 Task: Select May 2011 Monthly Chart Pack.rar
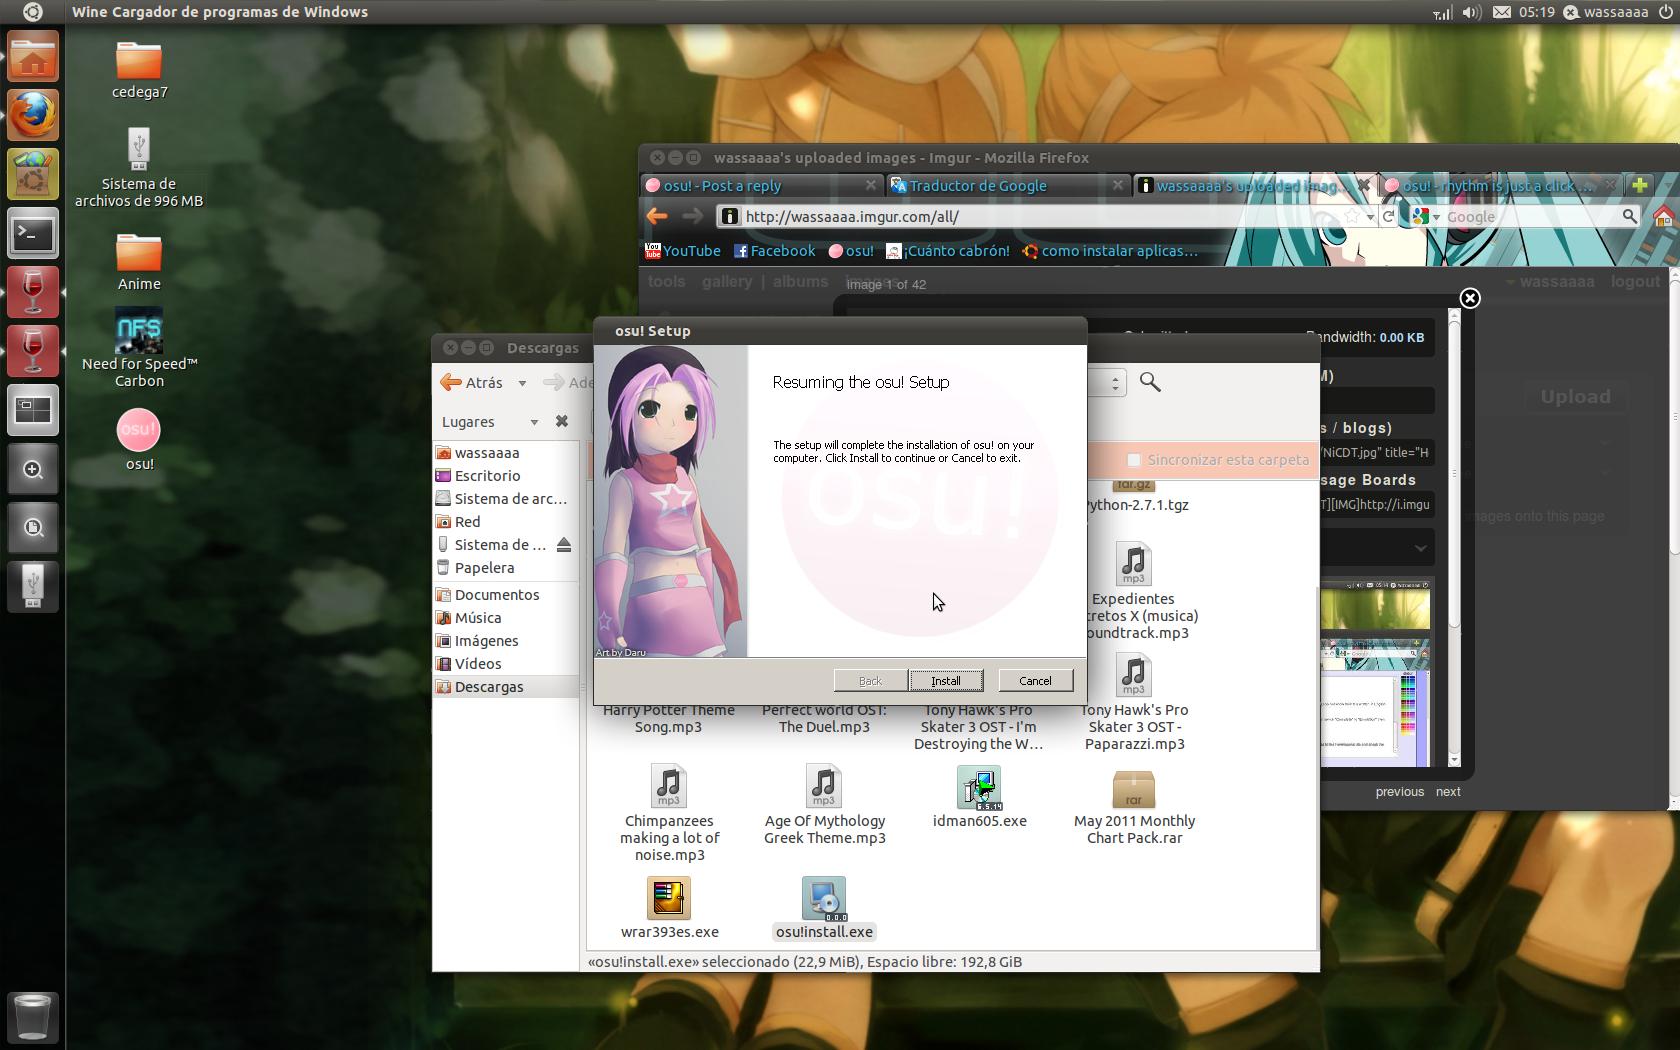(x=1134, y=808)
